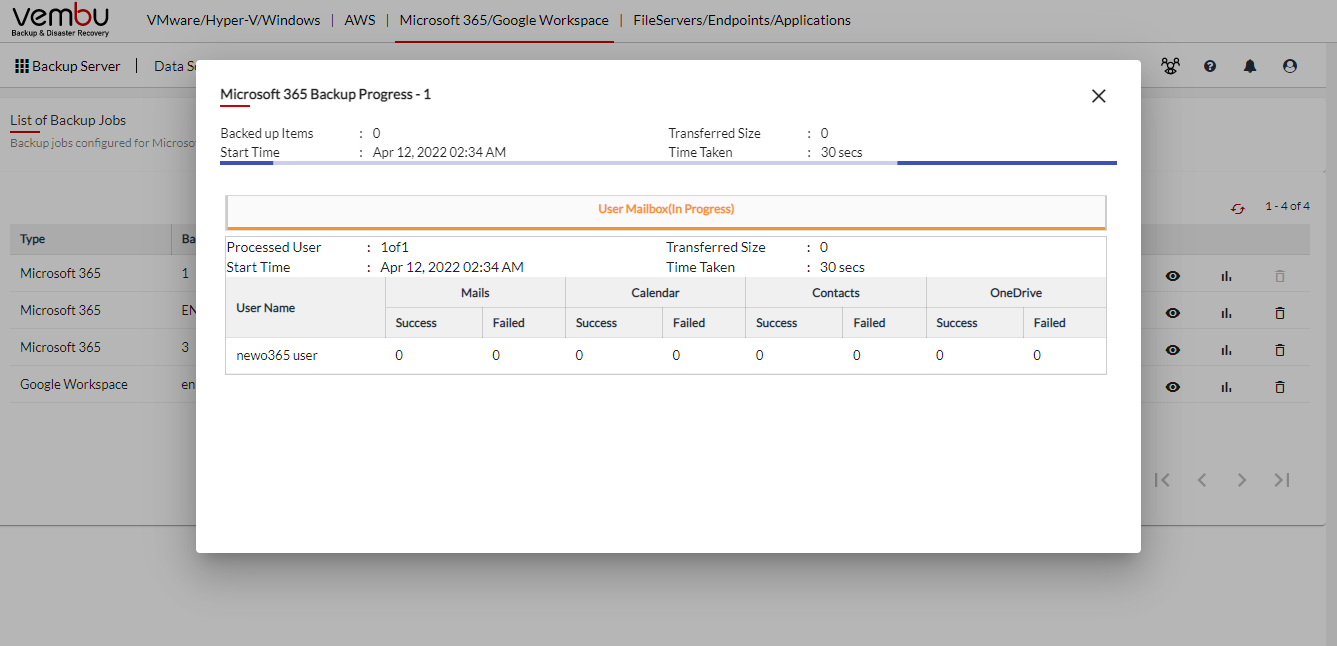The width and height of the screenshot is (1337, 646).
Task: Click the Backed up Items label
Action: (267, 133)
